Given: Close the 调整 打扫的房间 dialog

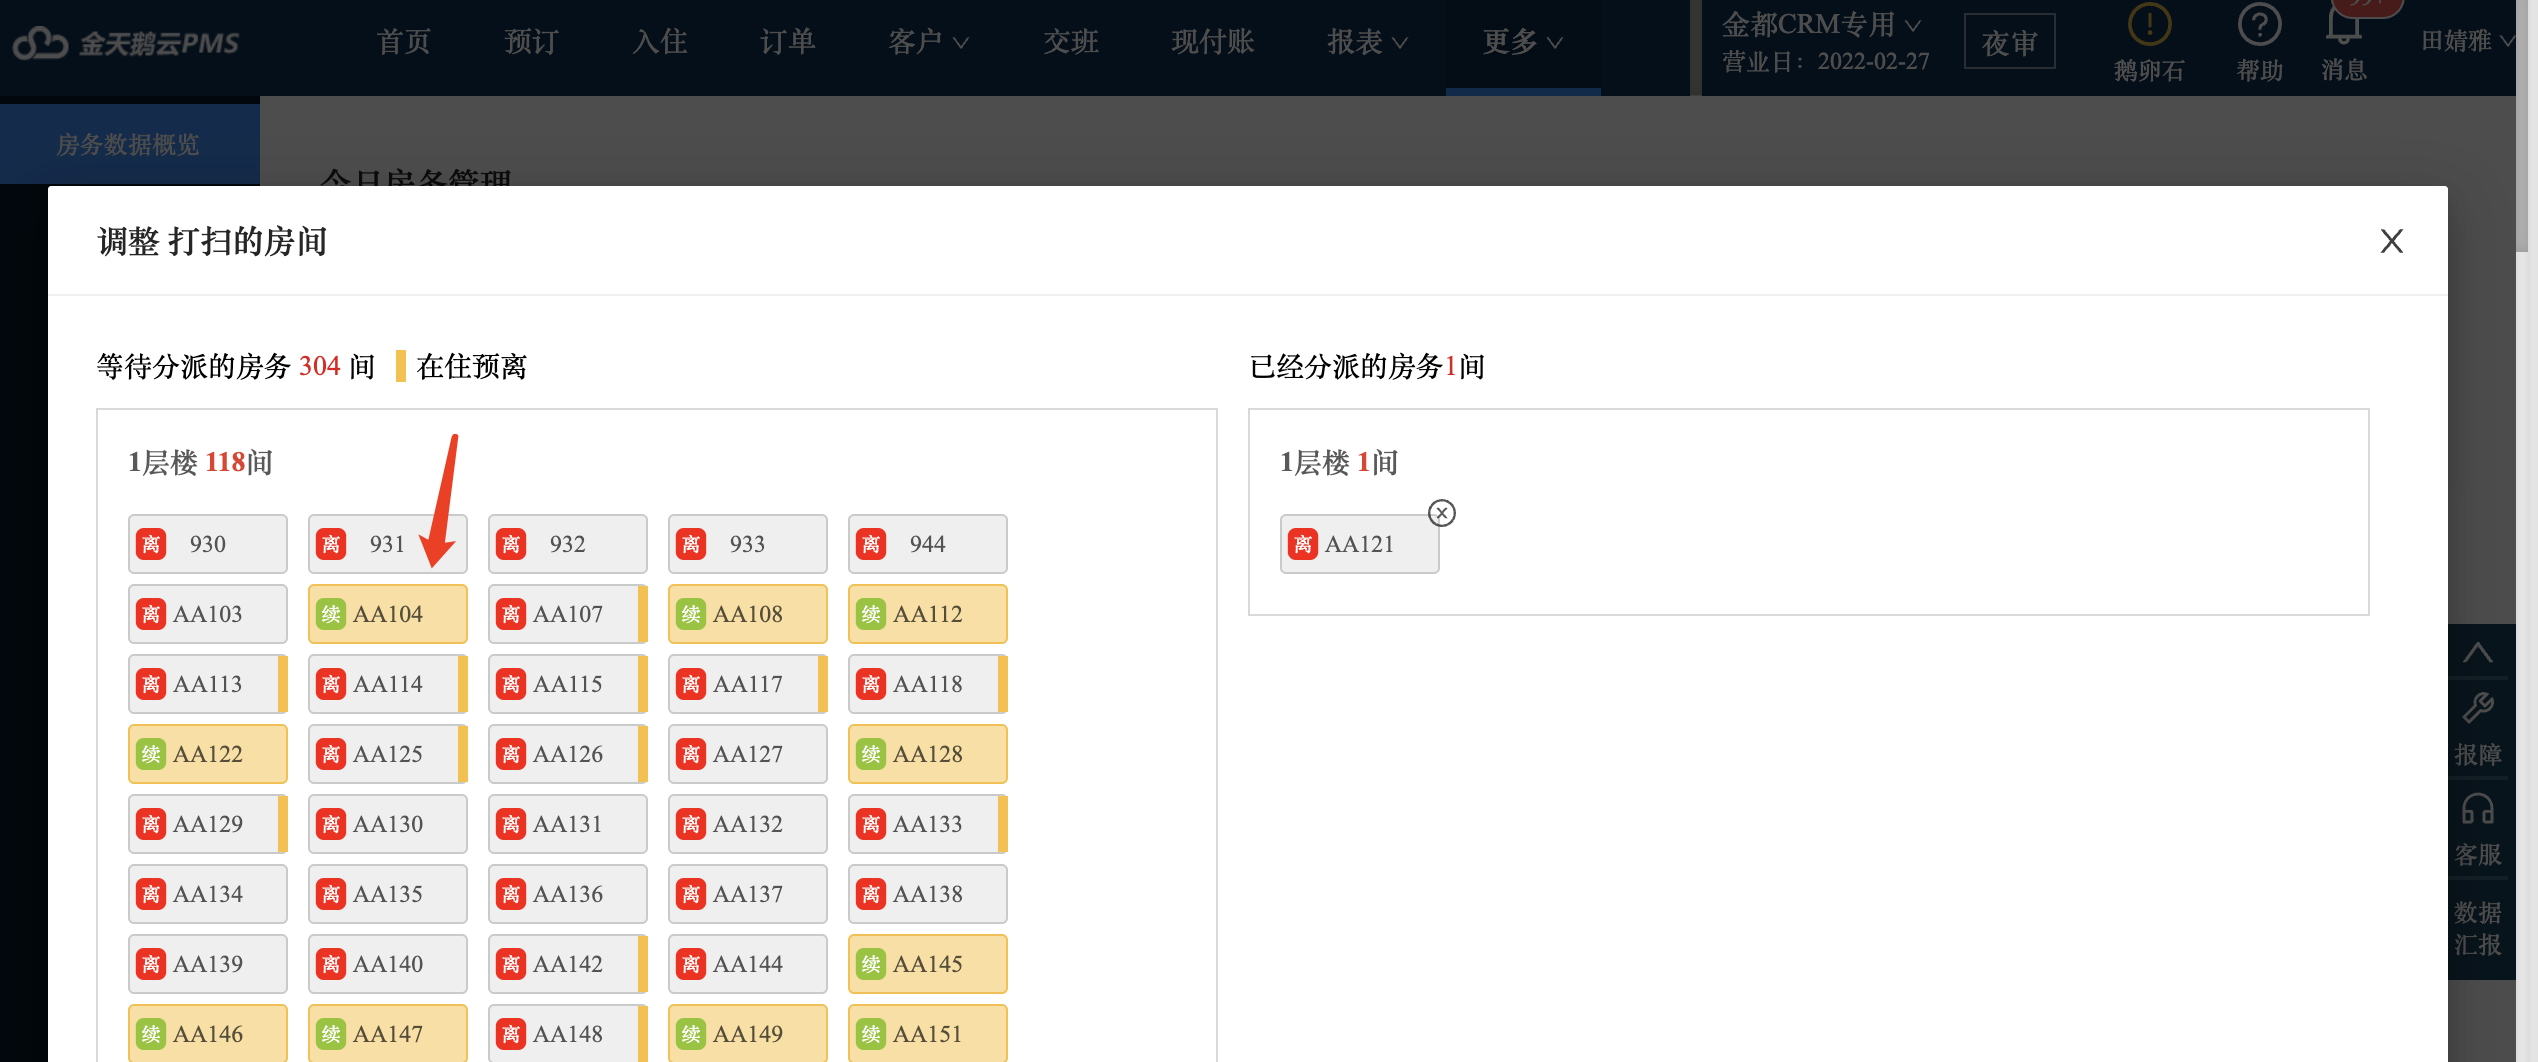Looking at the screenshot, I should [2391, 241].
